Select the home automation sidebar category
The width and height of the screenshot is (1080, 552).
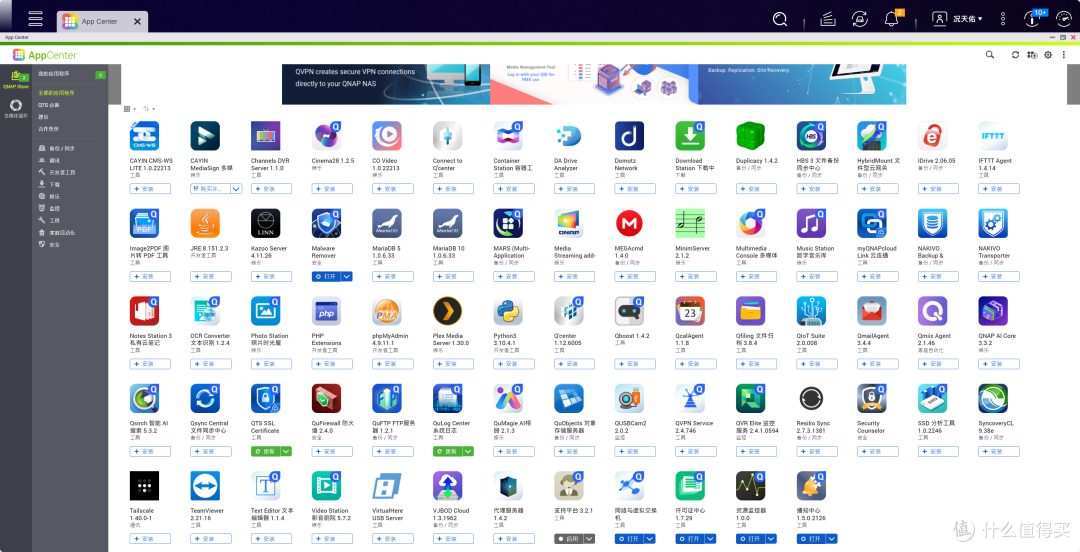point(58,232)
